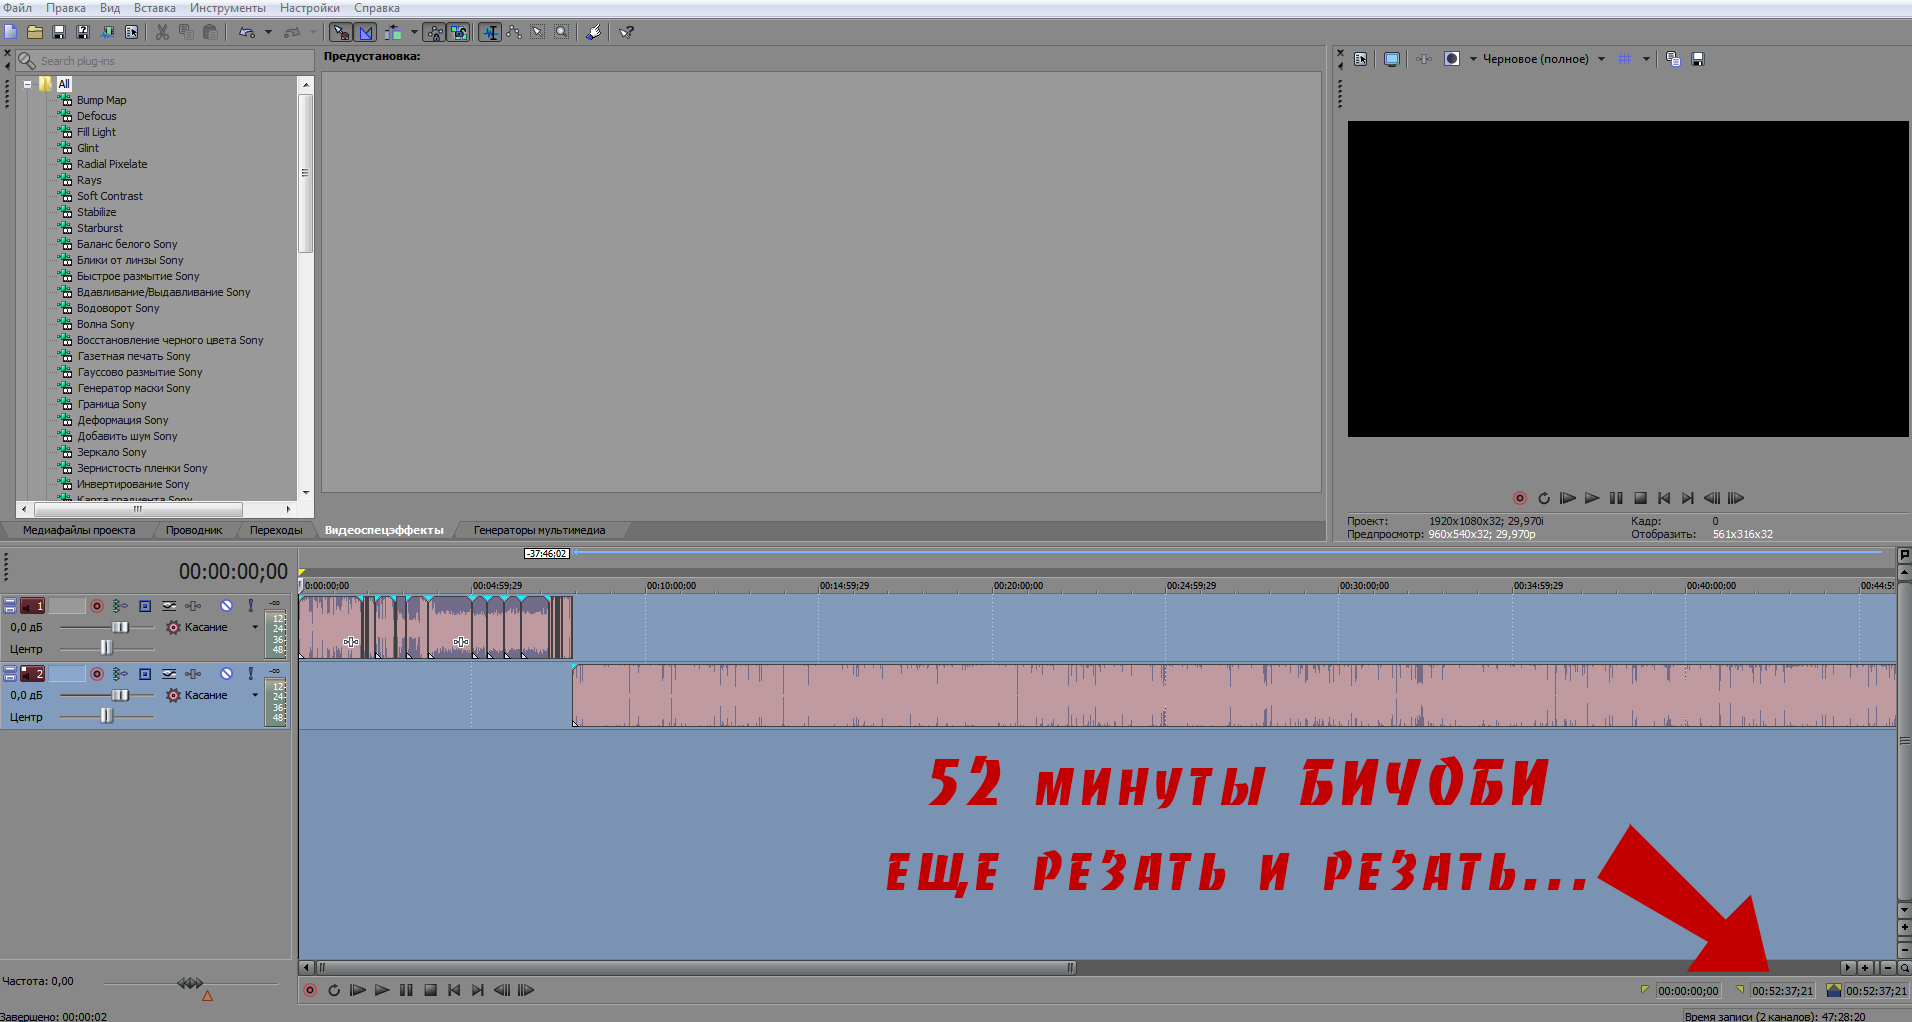Click the Paste clipboard icon
The image size is (1912, 1022).
coord(210,32)
